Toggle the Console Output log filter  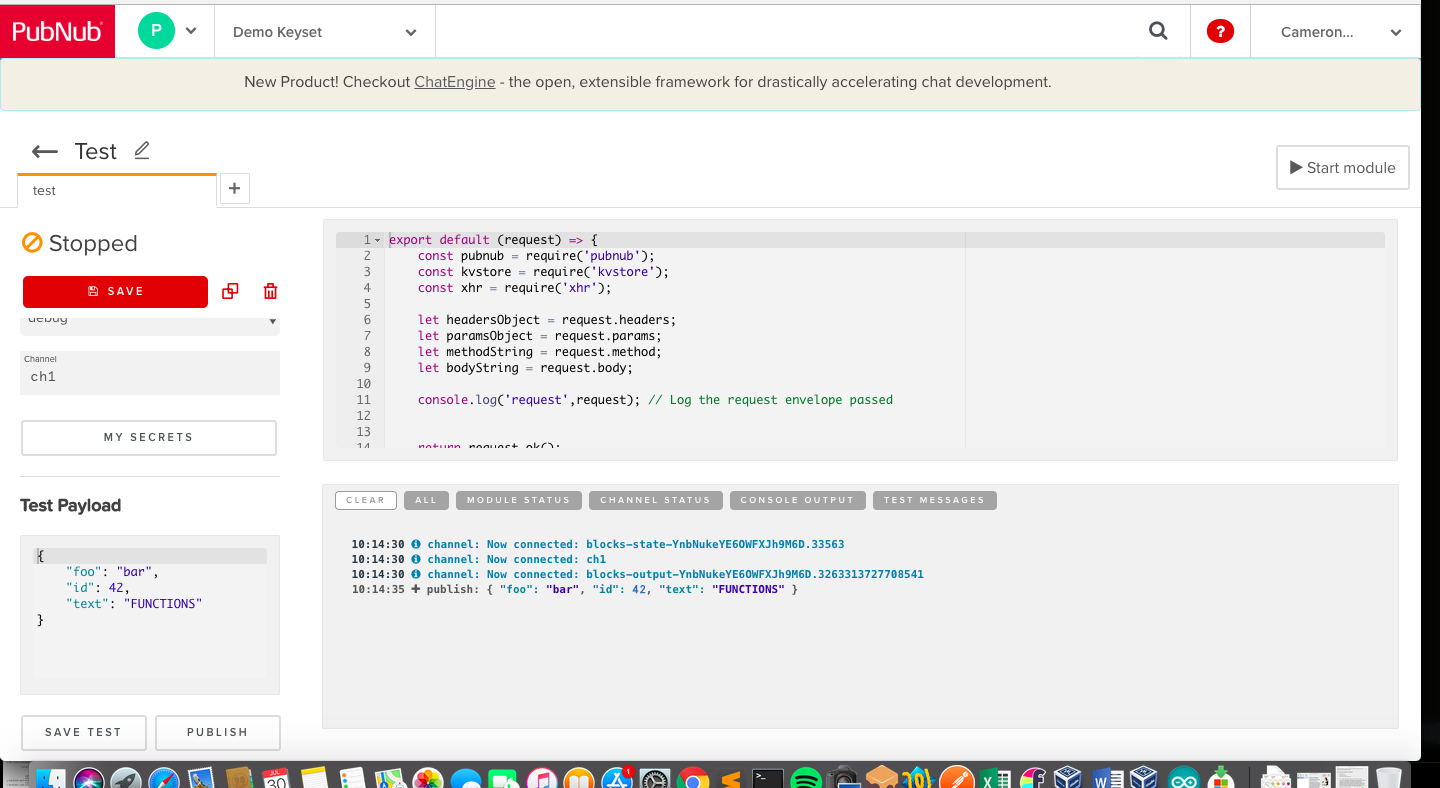[797, 500]
